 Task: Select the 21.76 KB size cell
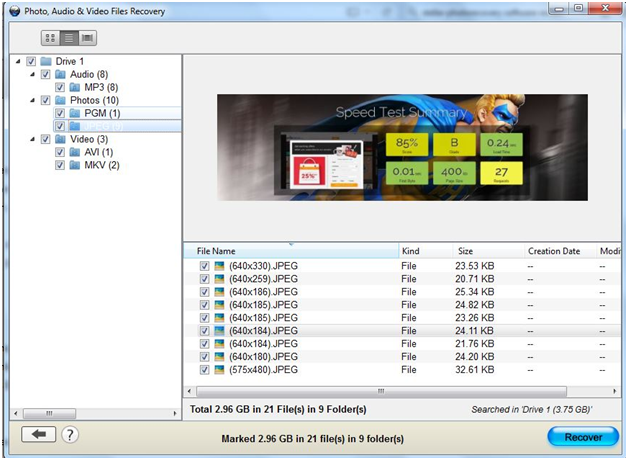click(x=474, y=343)
